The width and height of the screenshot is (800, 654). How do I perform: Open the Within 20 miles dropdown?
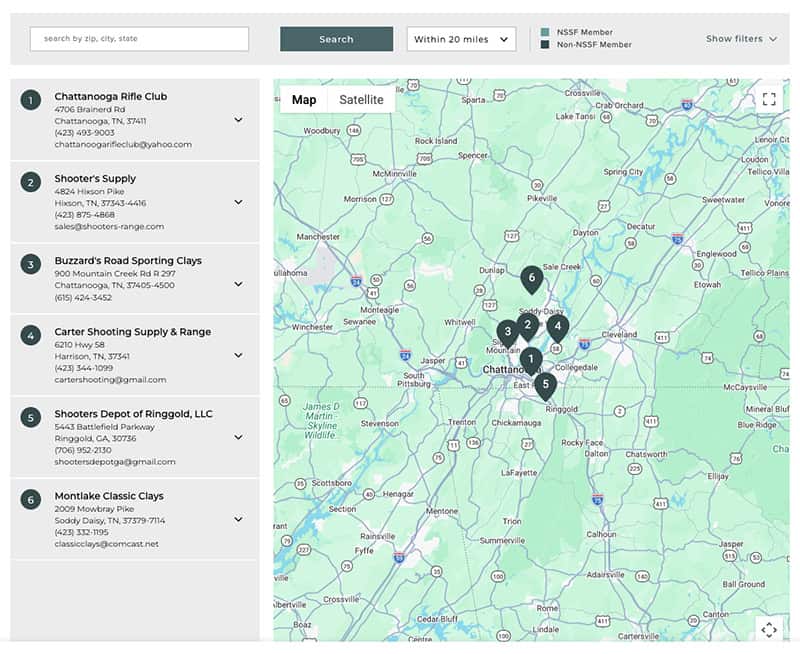pos(461,39)
